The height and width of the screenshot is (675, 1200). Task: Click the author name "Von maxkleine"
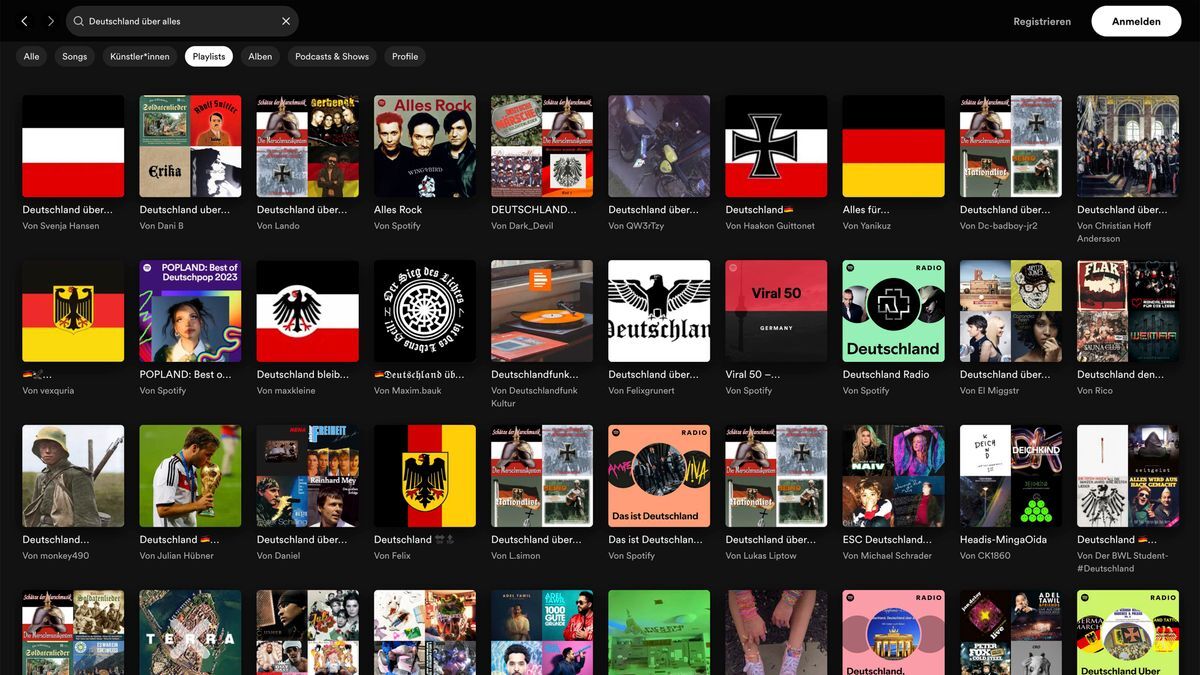point(286,391)
